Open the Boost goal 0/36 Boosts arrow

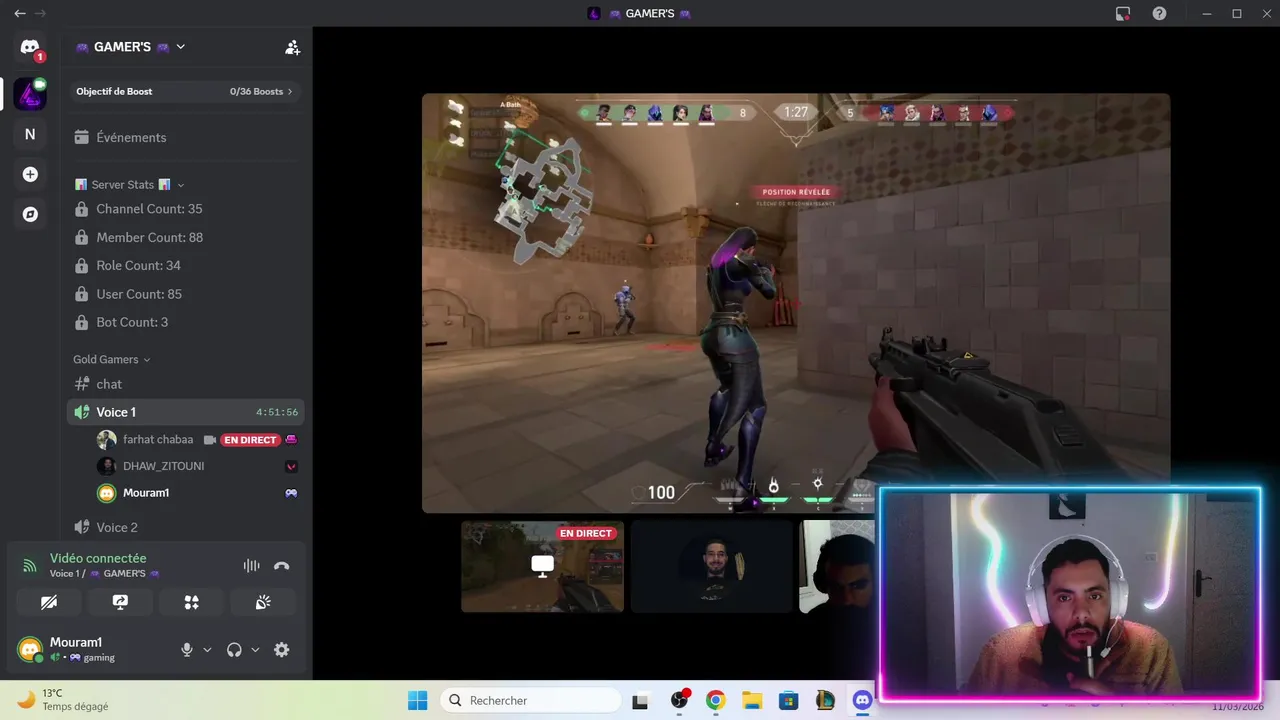[290, 91]
